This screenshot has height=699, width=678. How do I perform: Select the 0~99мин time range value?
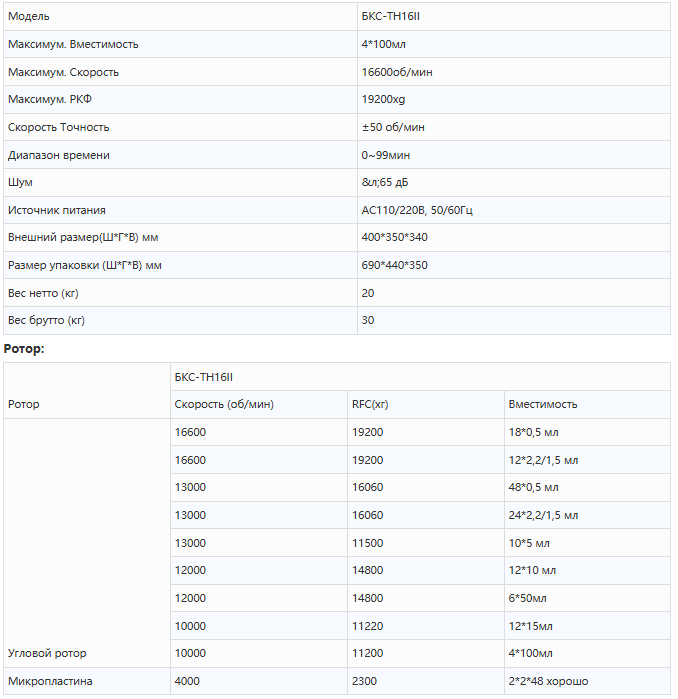[386, 155]
